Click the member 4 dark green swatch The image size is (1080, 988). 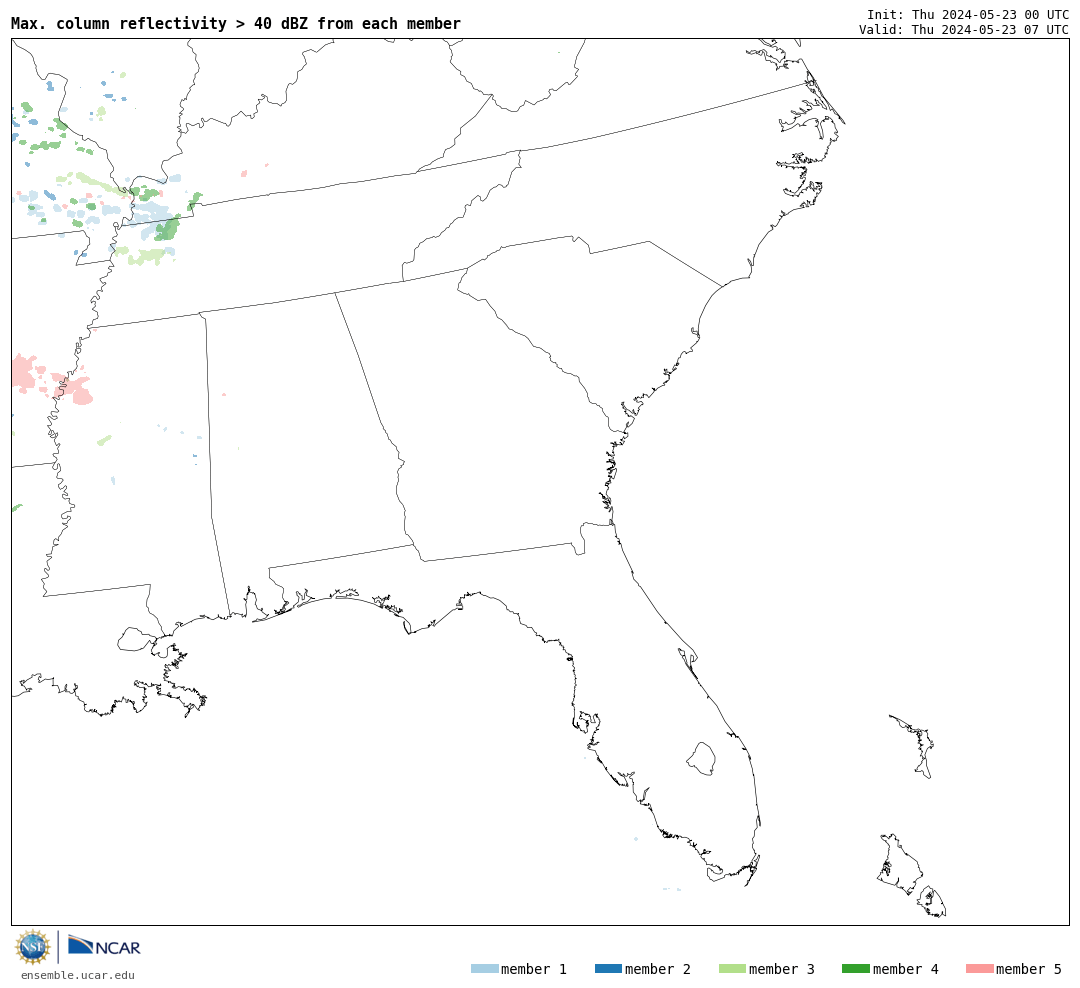tap(855, 969)
